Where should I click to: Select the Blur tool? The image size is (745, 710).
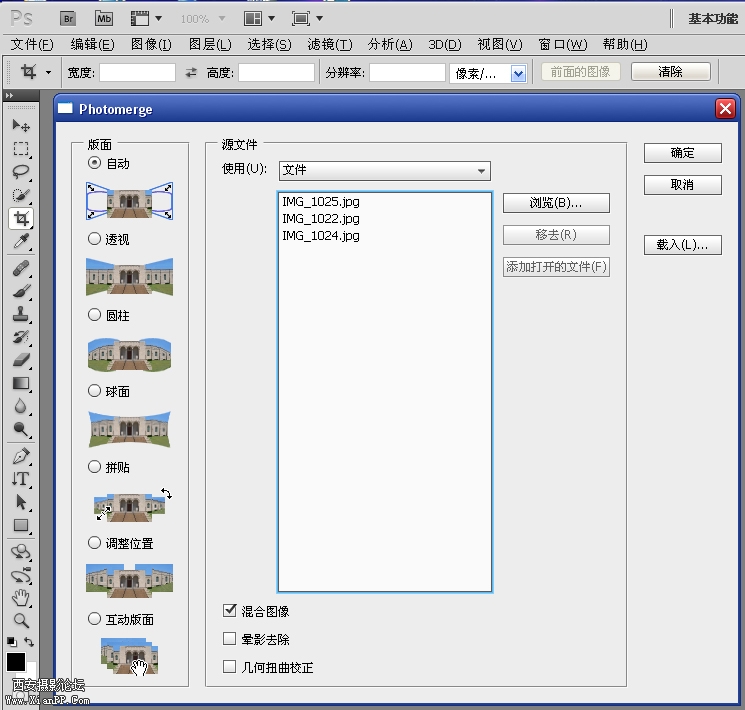click(20, 406)
